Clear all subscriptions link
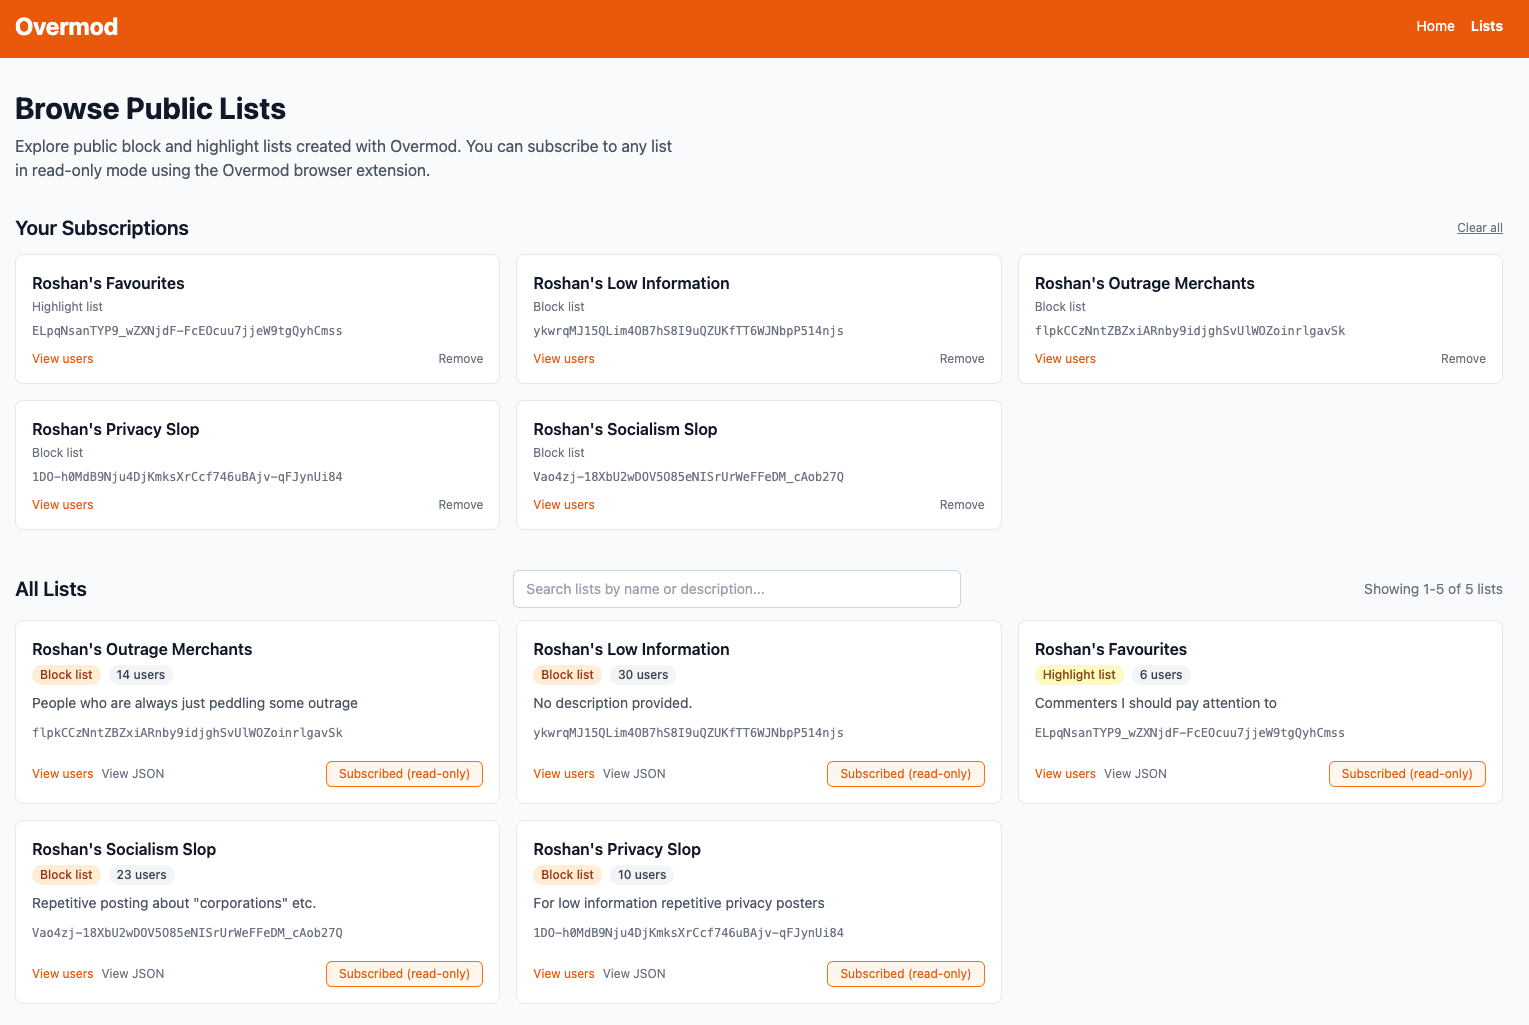 (x=1479, y=228)
